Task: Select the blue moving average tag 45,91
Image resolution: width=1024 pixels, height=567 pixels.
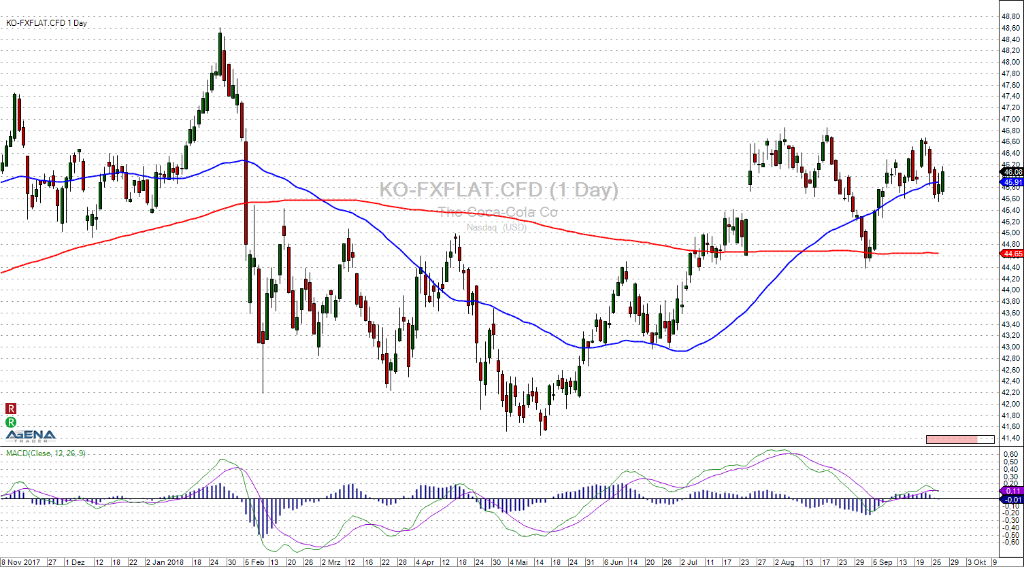Action: [1011, 181]
